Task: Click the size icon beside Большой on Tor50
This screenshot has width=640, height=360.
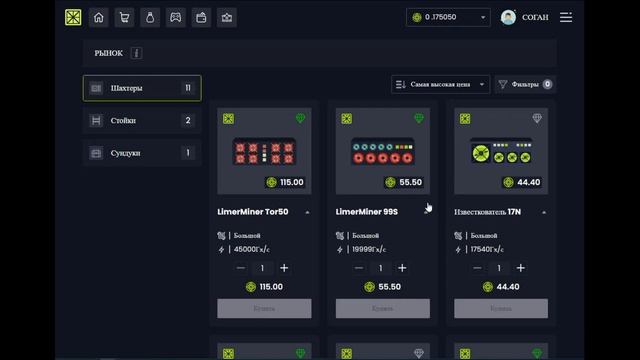Action: pos(221,236)
